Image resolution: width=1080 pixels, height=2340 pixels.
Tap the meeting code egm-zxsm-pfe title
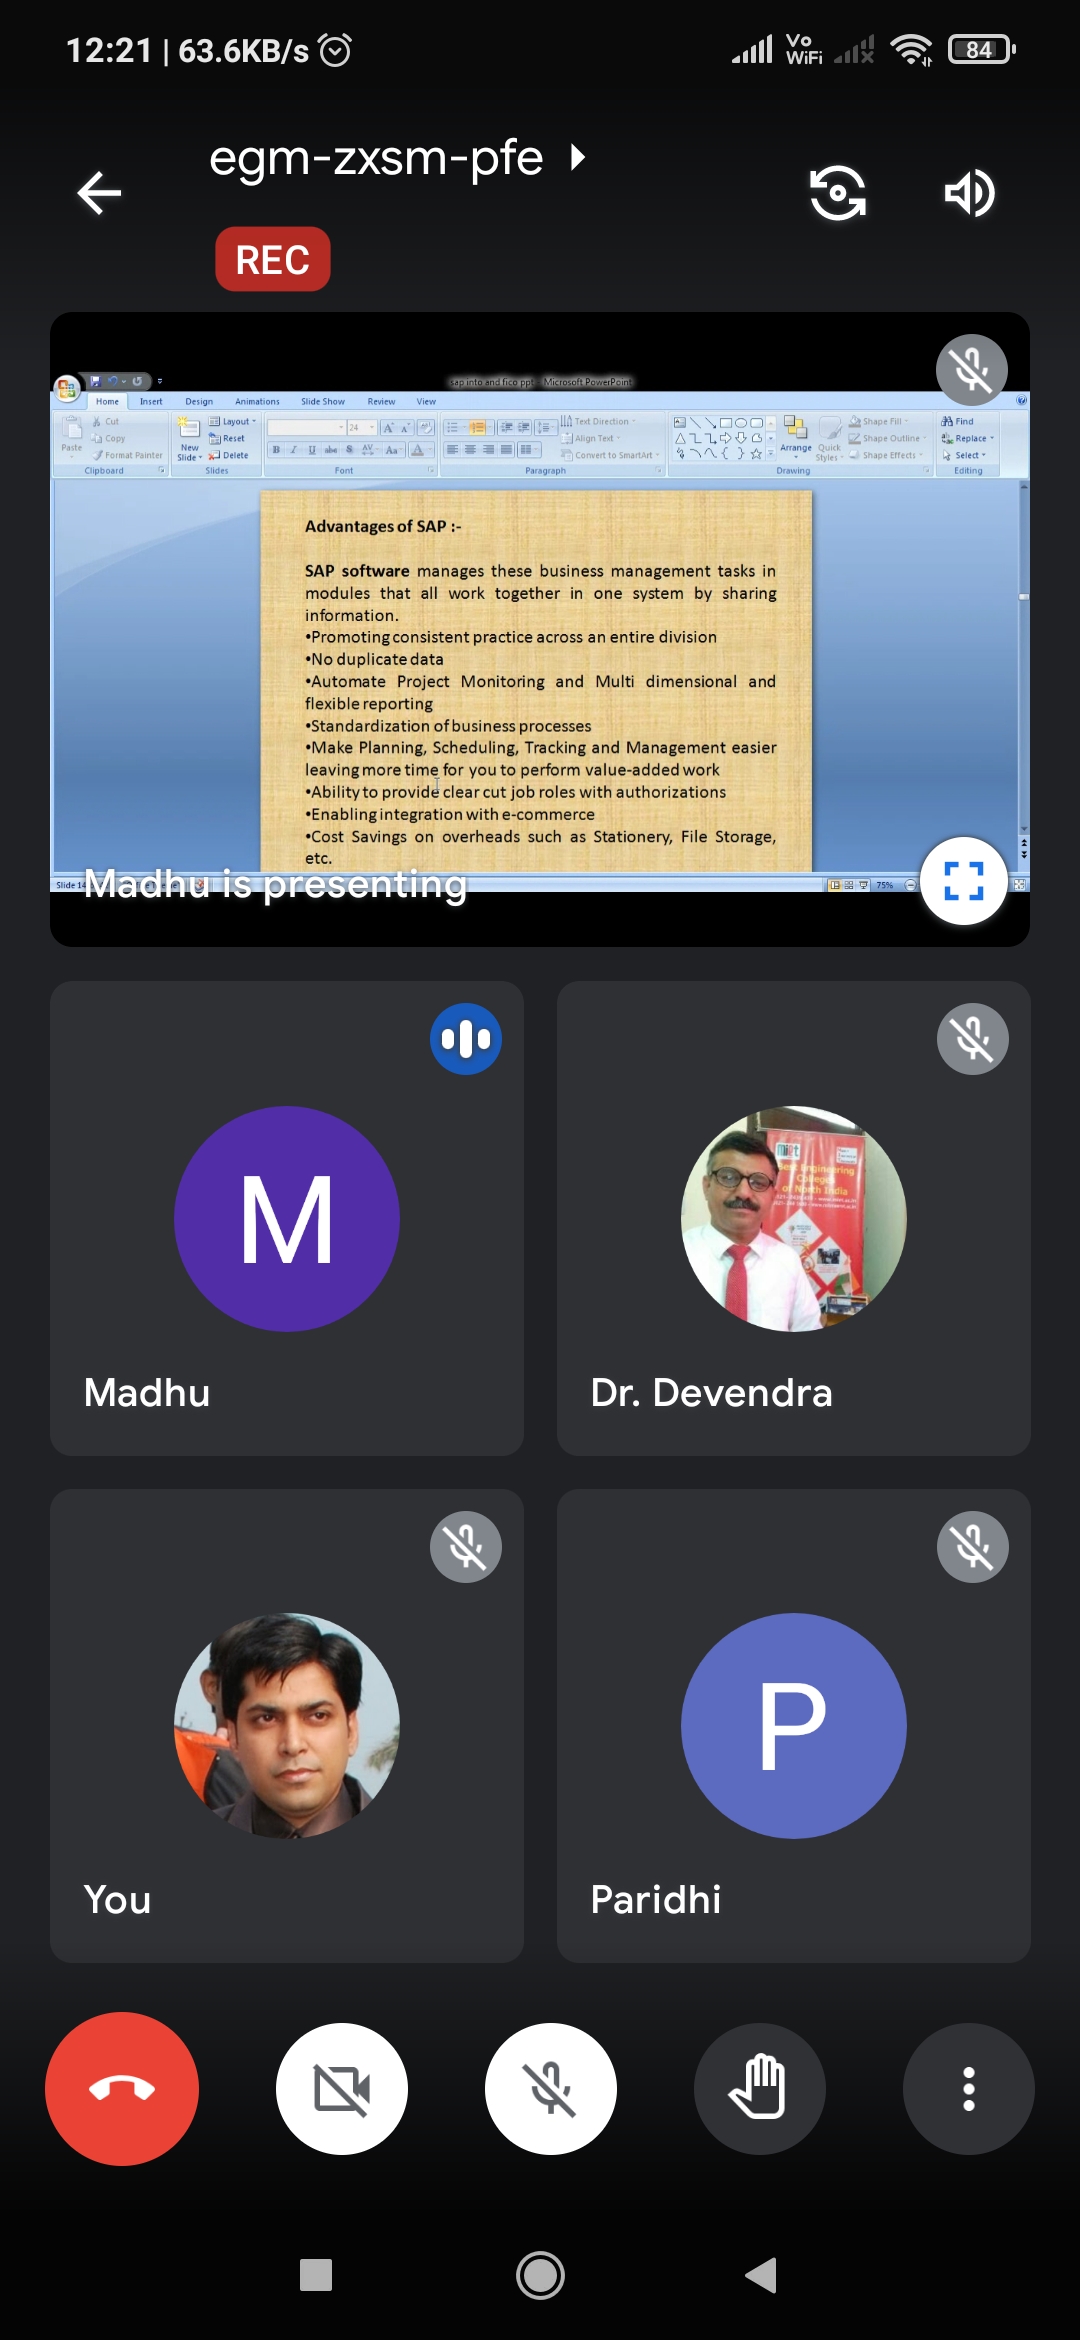click(376, 158)
